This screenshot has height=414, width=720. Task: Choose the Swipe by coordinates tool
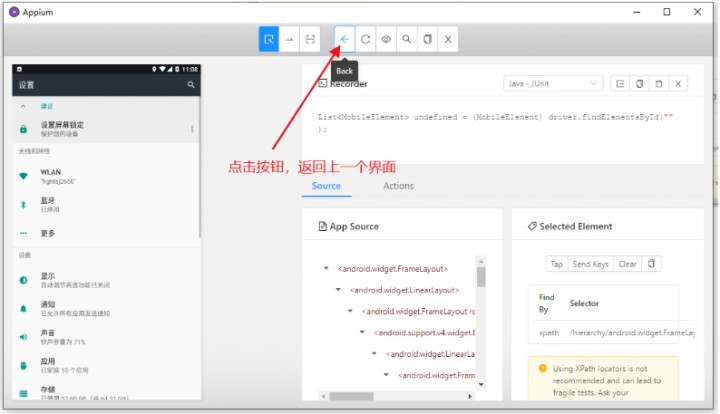click(290, 39)
